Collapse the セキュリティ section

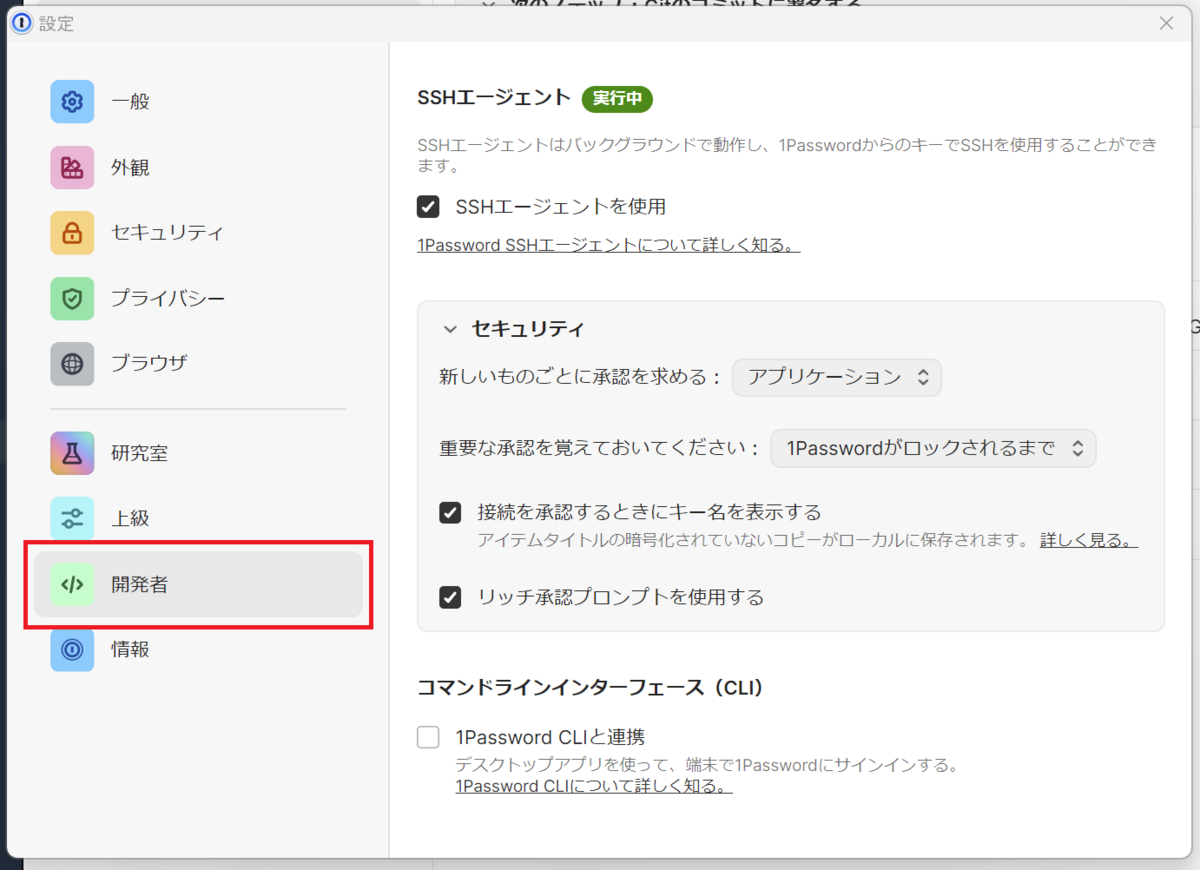[453, 328]
